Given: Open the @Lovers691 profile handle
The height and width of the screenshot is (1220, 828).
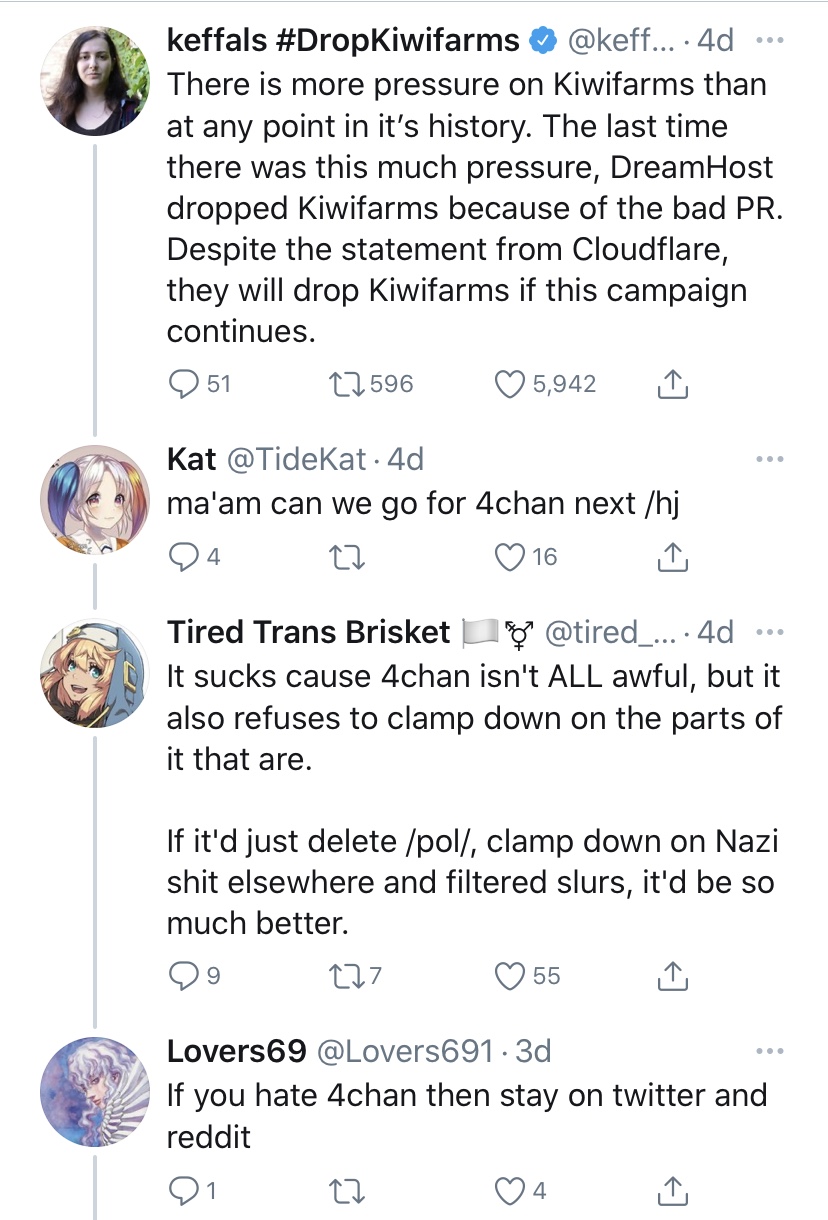Looking at the screenshot, I should coord(404,1051).
